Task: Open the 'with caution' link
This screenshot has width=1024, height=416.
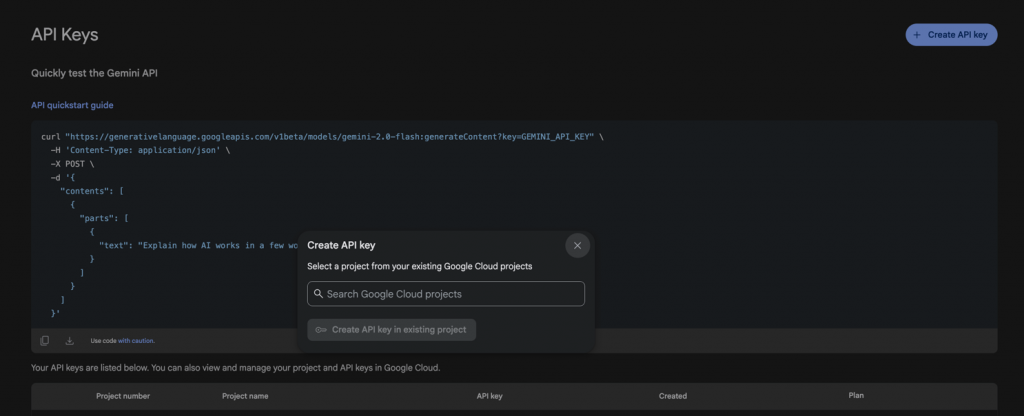Action: pos(136,341)
